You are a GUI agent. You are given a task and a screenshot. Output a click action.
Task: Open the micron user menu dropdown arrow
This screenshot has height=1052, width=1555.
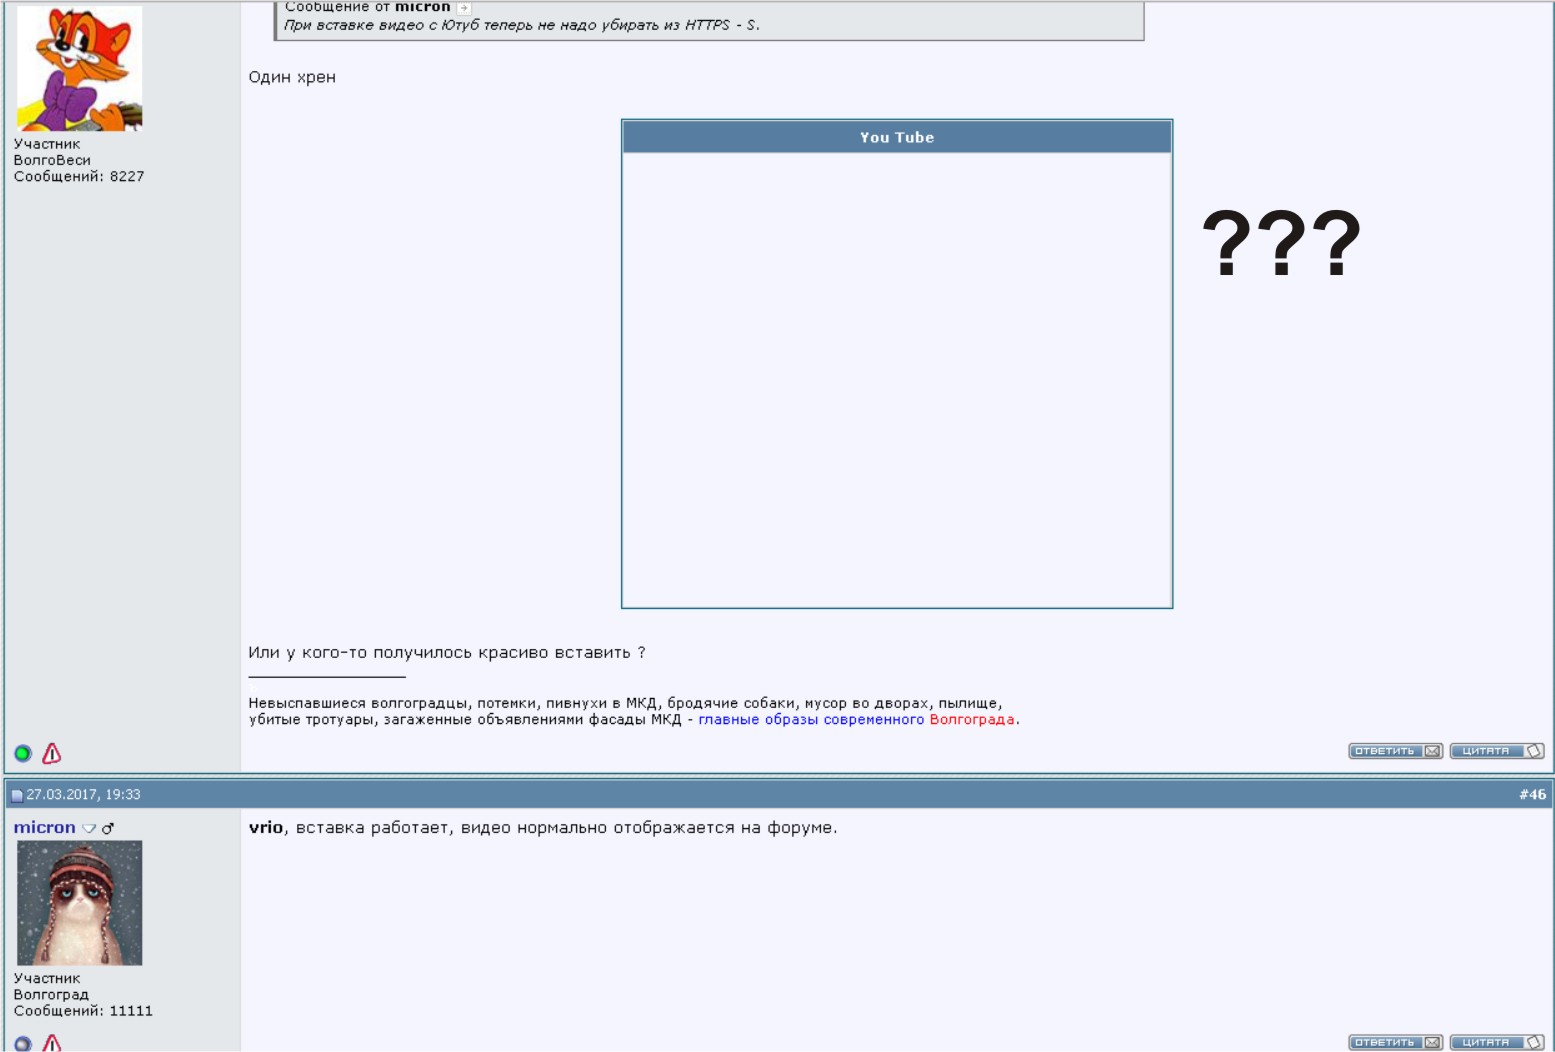pos(89,828)
